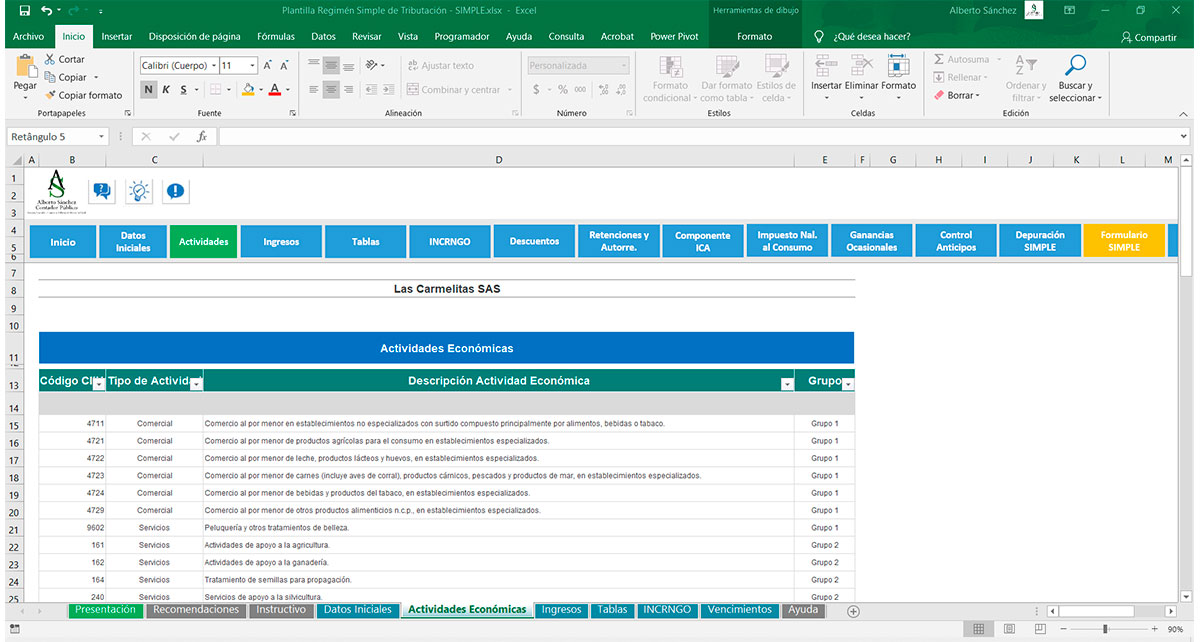Open the Power Pivot ribbon tab
This screenshot has height=642, width=1200.
pos(674,36)
